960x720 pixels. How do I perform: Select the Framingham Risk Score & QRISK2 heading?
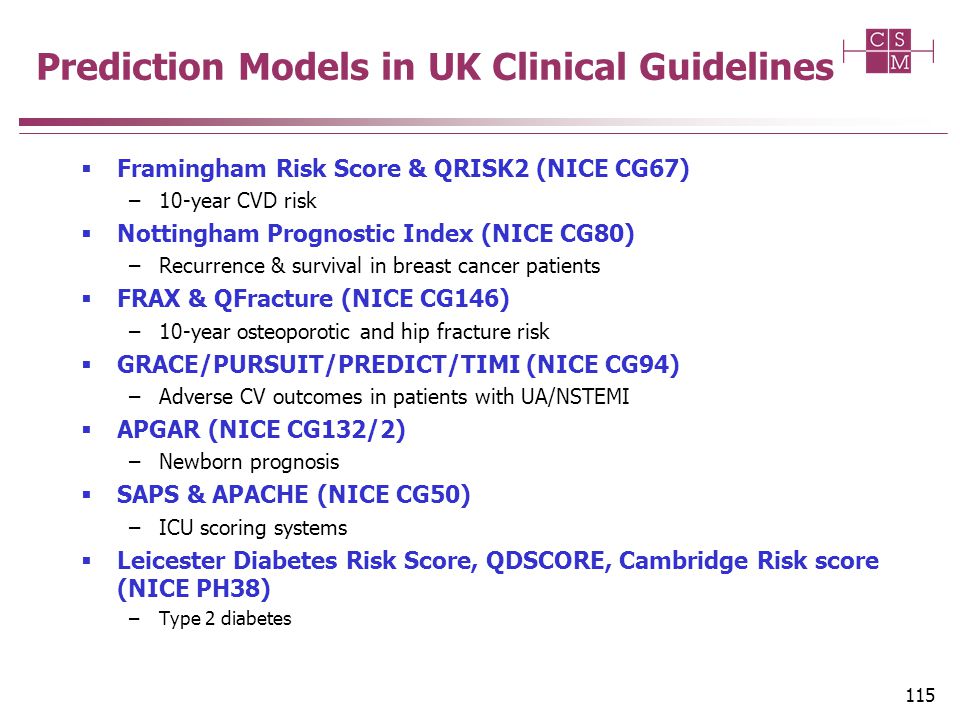[x=403, y=168]
